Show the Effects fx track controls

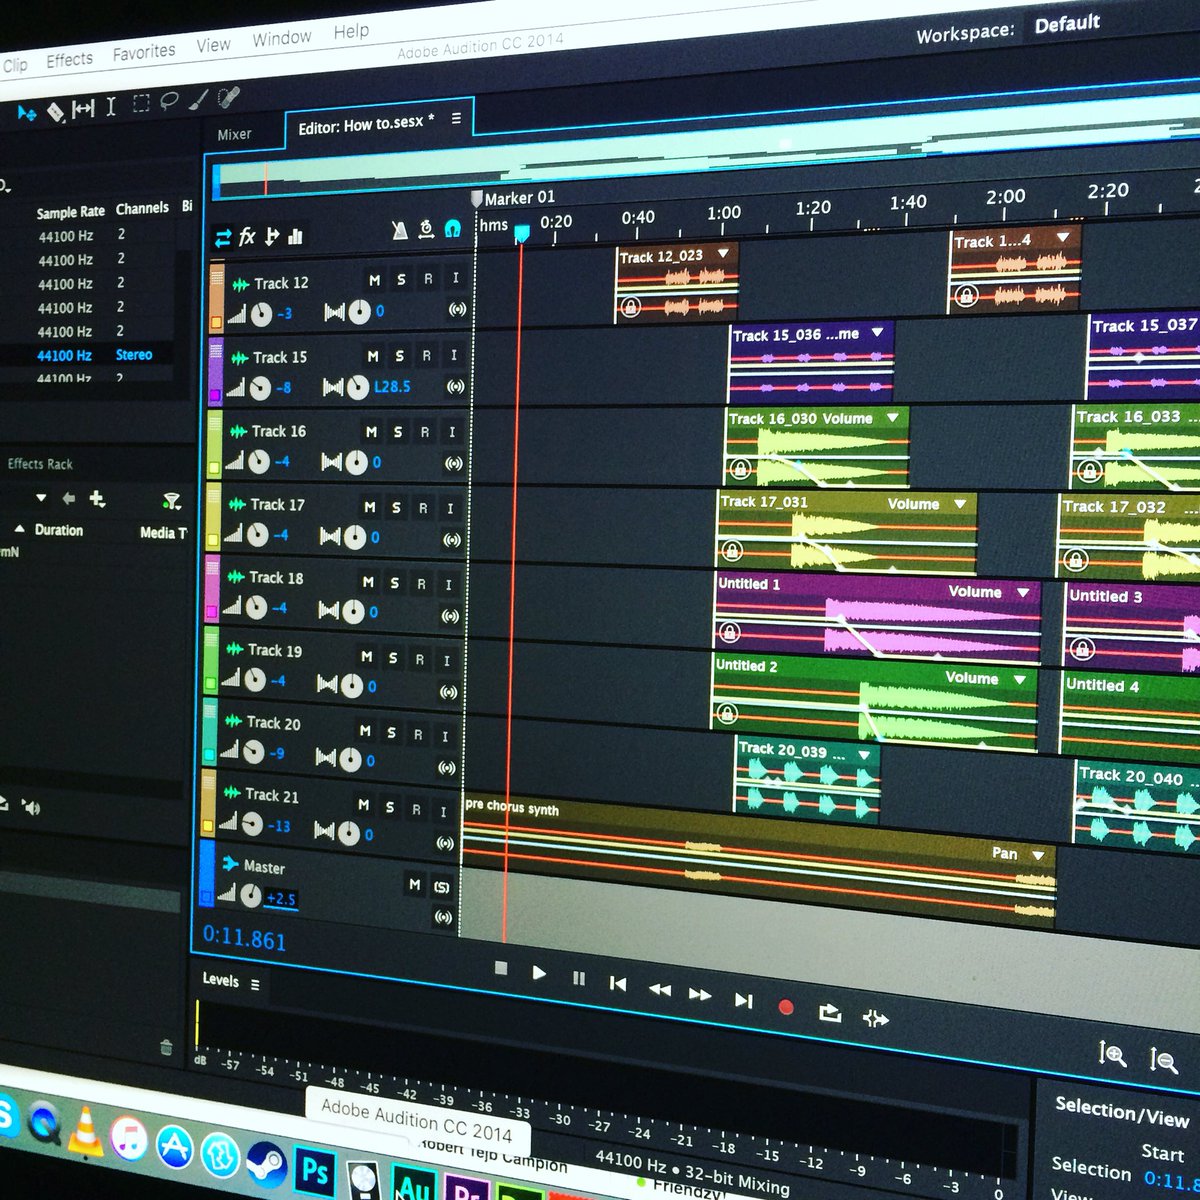point(247,236)
